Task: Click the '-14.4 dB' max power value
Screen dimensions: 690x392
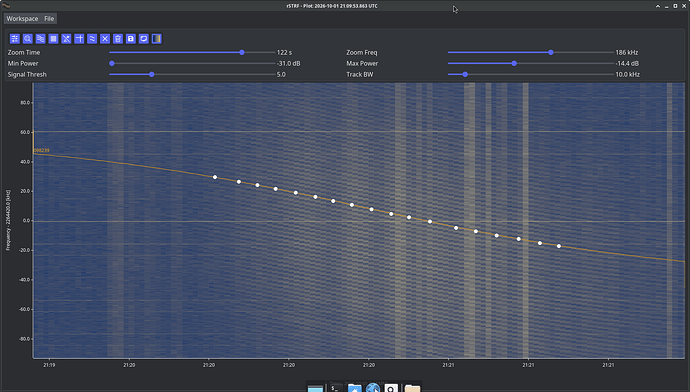Action: coord(627,63)
